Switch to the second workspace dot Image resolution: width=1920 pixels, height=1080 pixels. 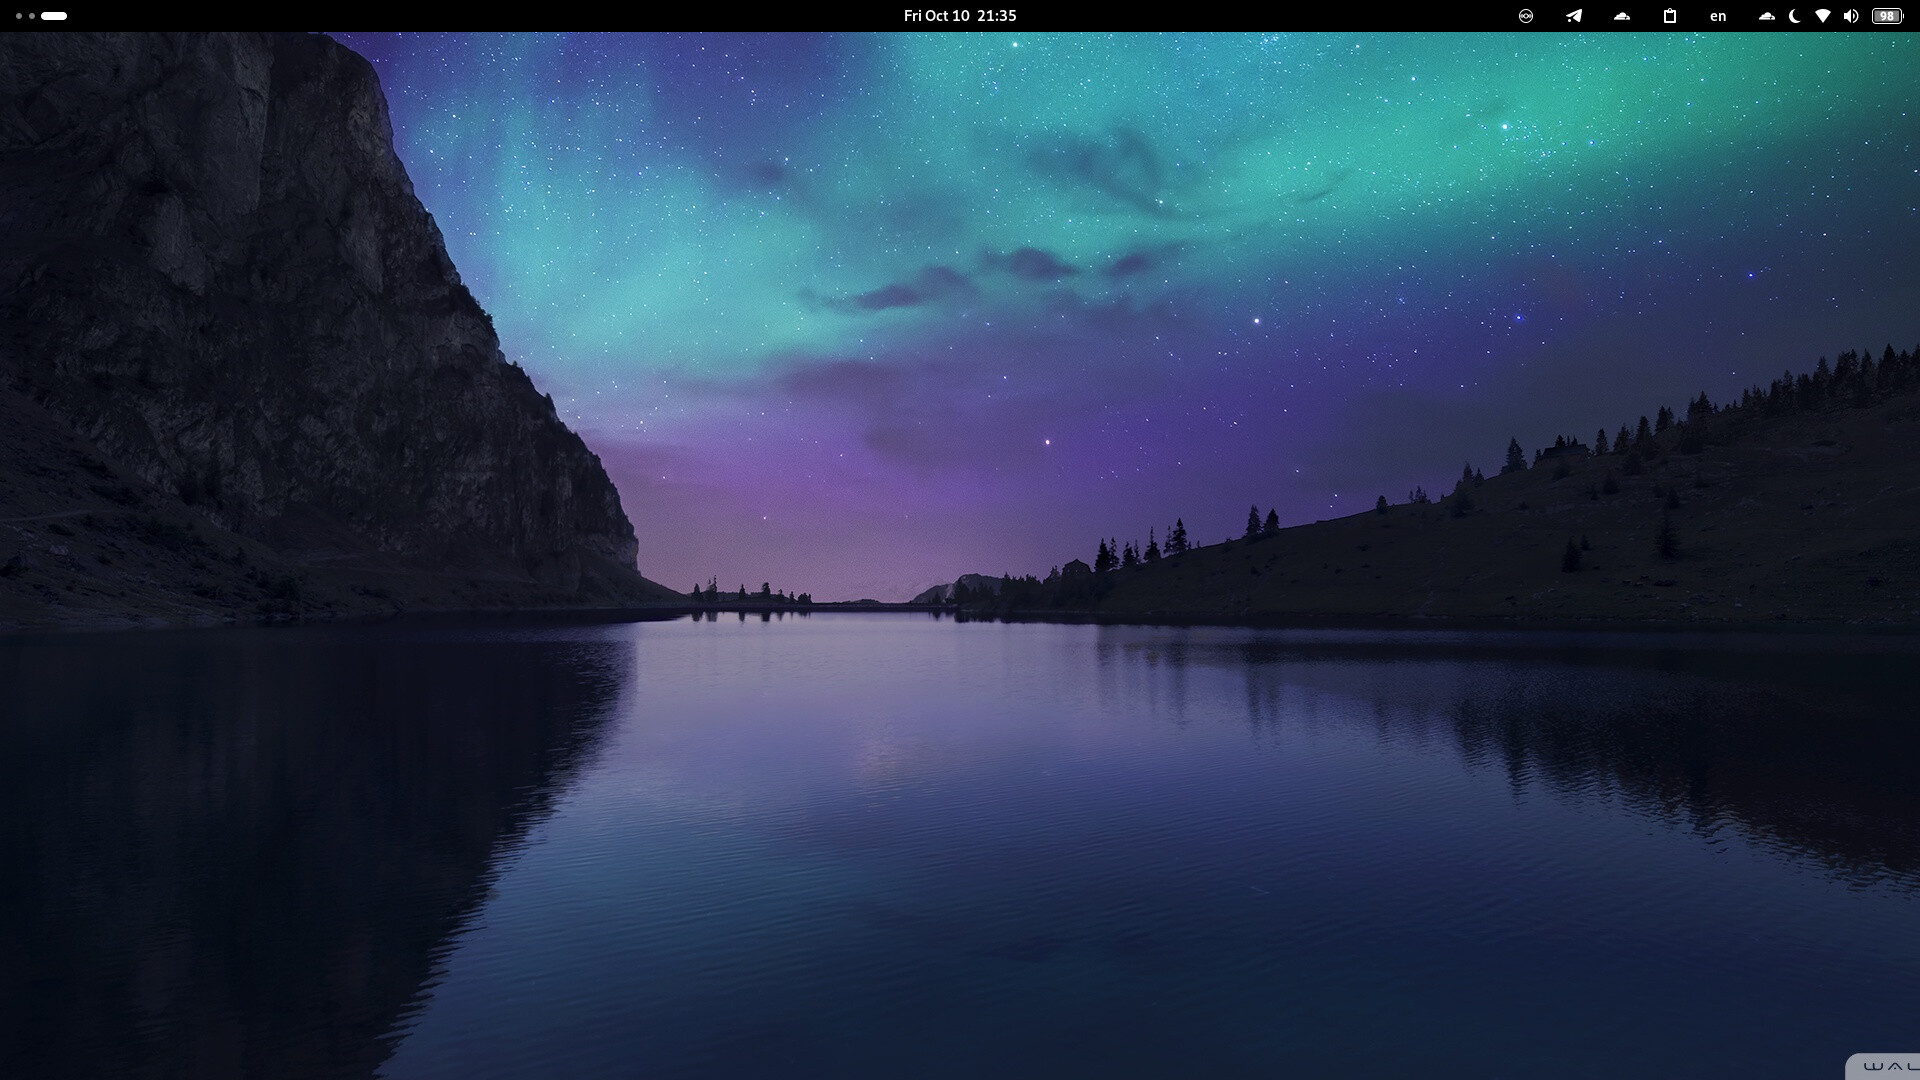pos(32,16)
